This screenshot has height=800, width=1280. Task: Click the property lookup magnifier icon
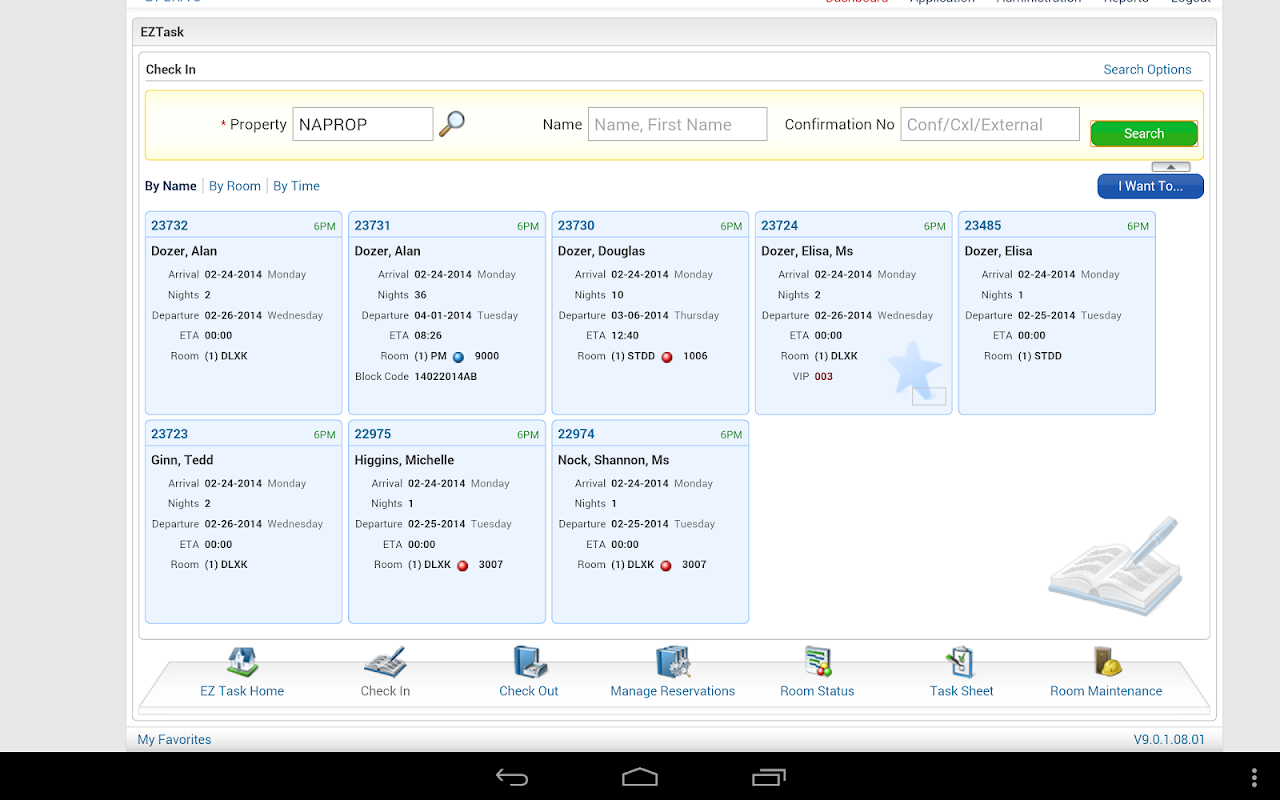(x=452, y=123)
